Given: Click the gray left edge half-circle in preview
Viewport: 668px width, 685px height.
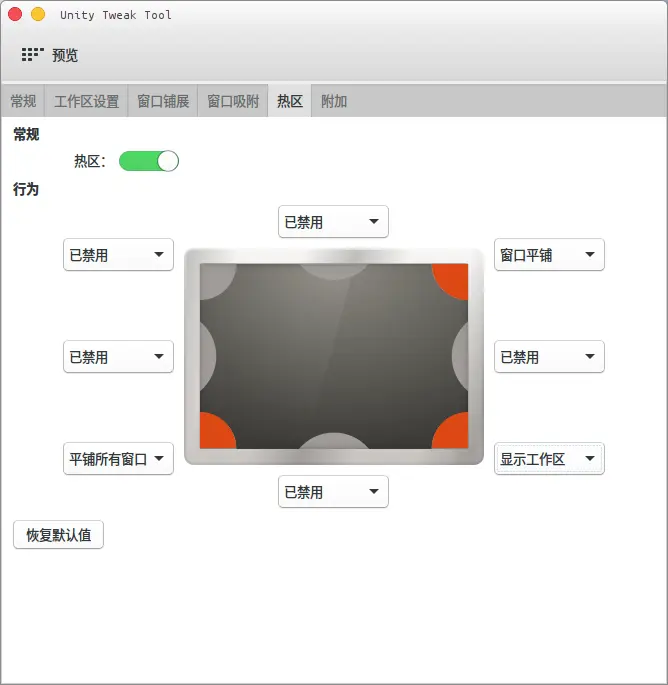Looking at the screenshot, I should [x=207, y=356].
